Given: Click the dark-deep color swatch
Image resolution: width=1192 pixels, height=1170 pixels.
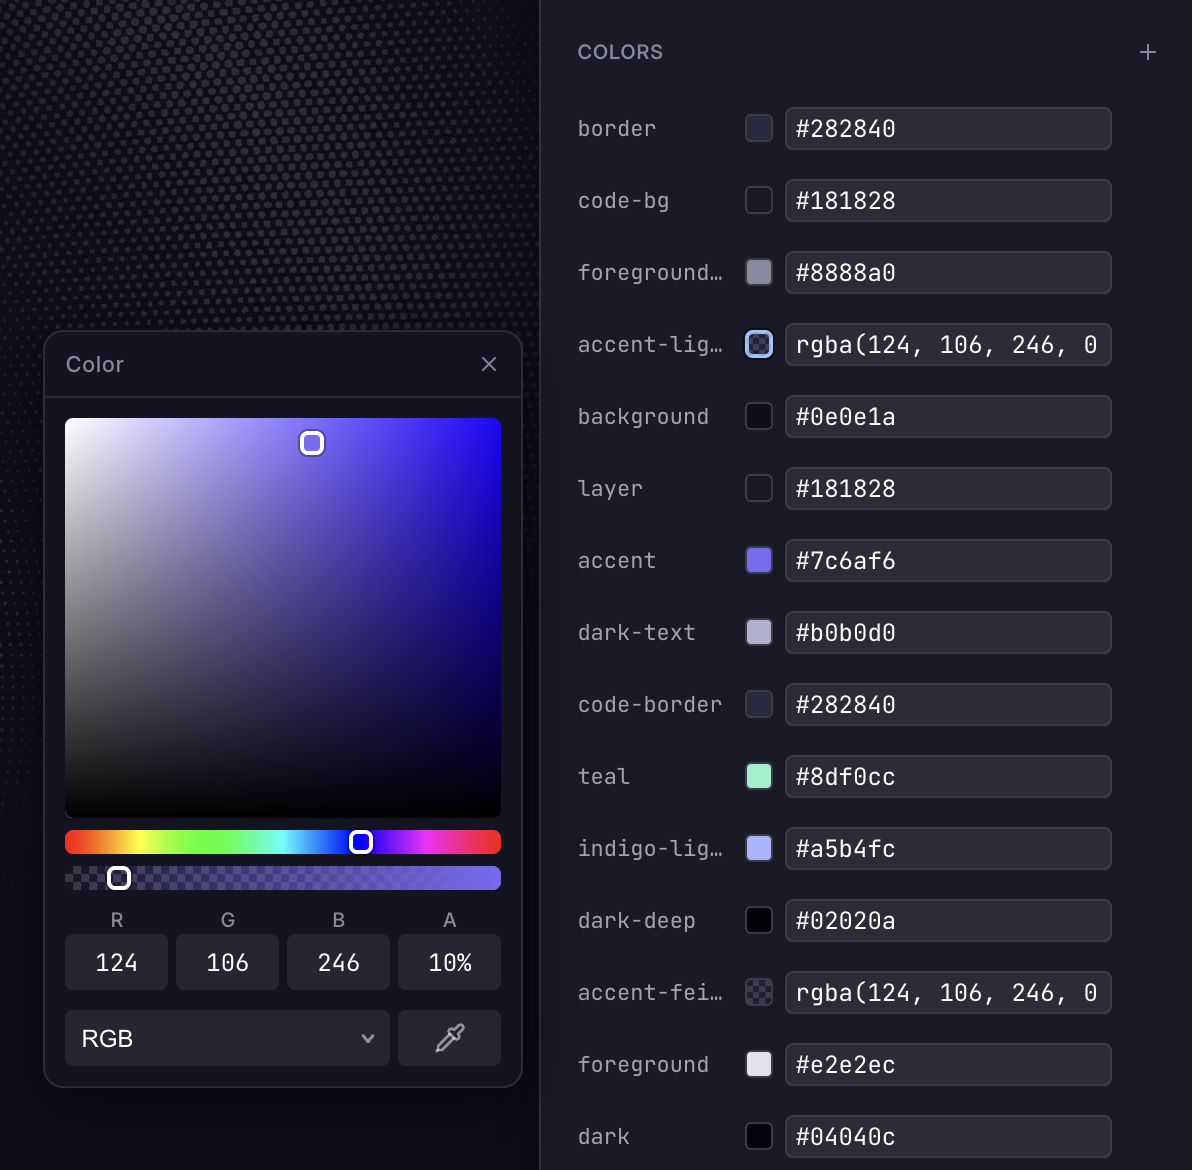Looking at the screenshot, I should [758, 920].
